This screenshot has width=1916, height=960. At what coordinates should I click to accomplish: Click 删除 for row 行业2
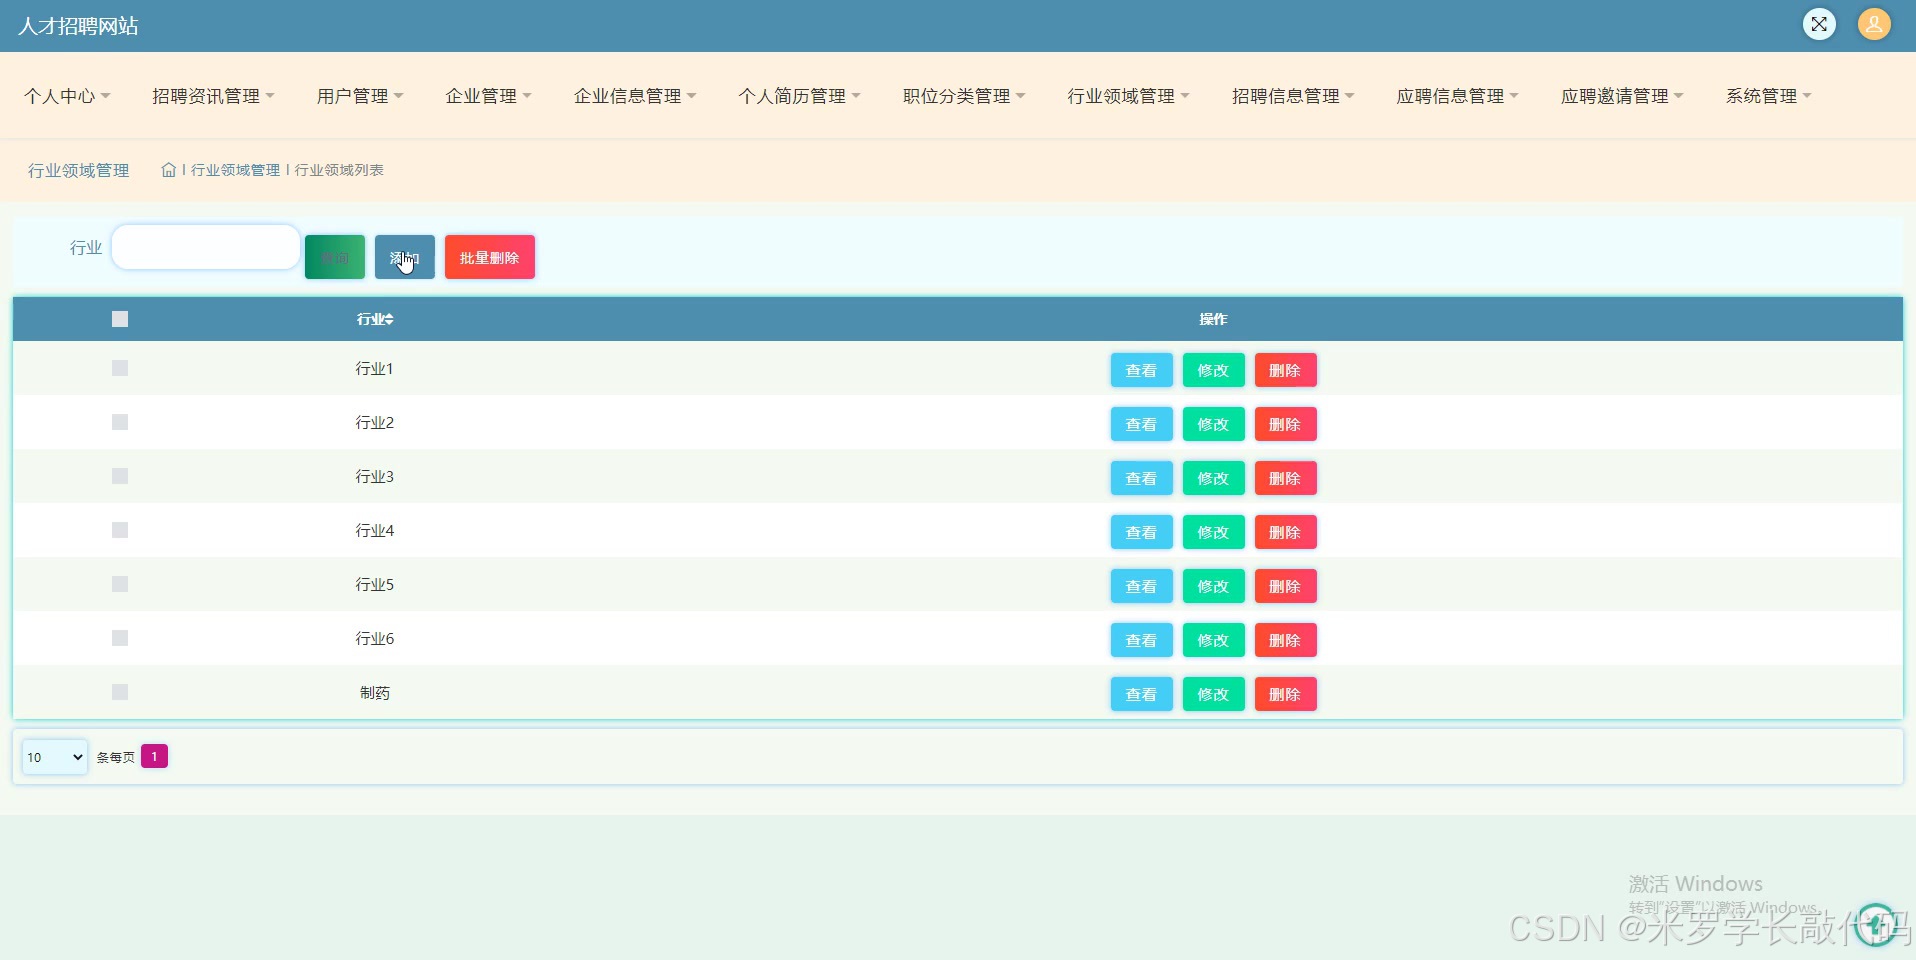(x=1285, y=424)
